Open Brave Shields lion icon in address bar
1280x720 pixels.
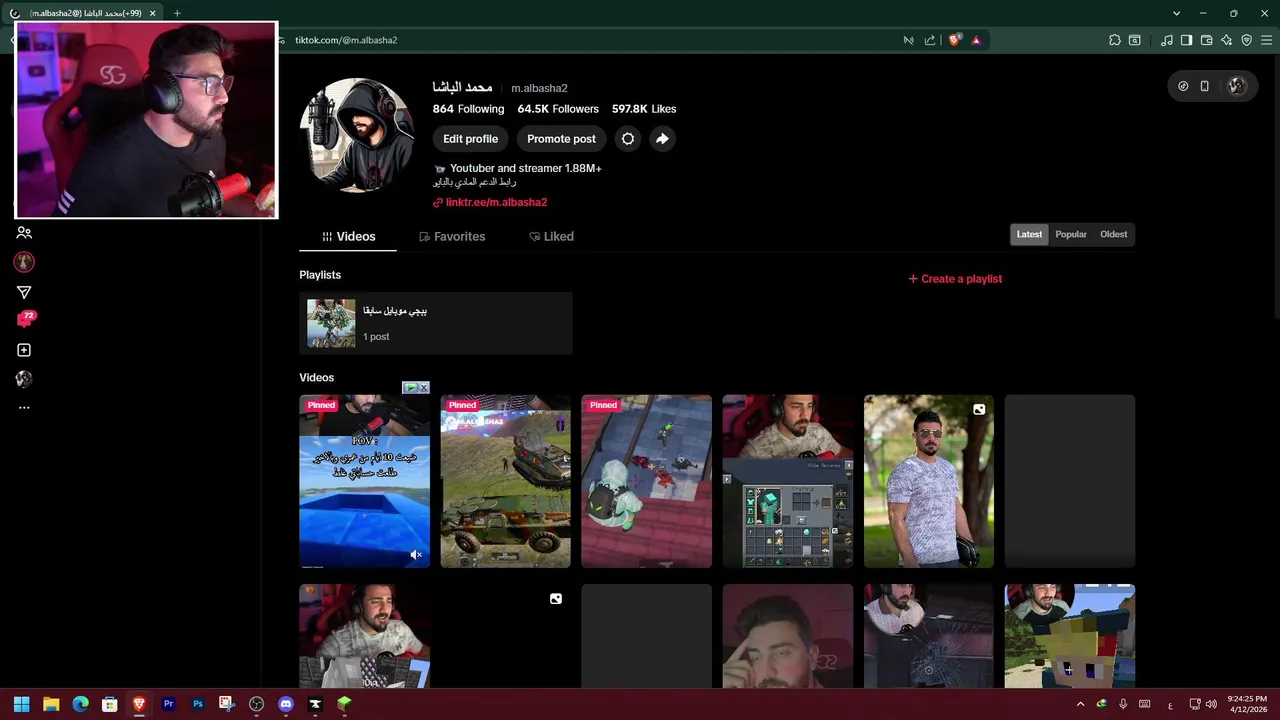(955, 40)
